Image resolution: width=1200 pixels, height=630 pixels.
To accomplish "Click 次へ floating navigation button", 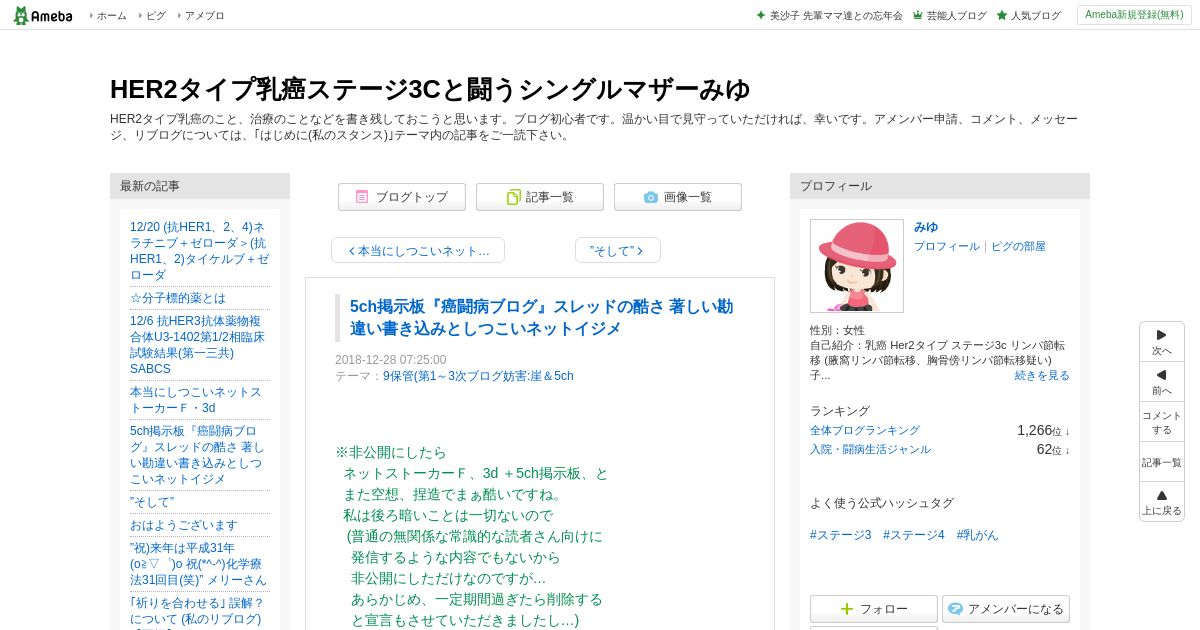I will [1162, 342].
